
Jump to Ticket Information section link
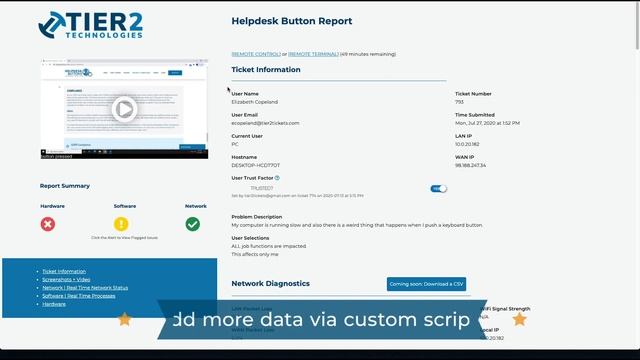click(64, 271)
